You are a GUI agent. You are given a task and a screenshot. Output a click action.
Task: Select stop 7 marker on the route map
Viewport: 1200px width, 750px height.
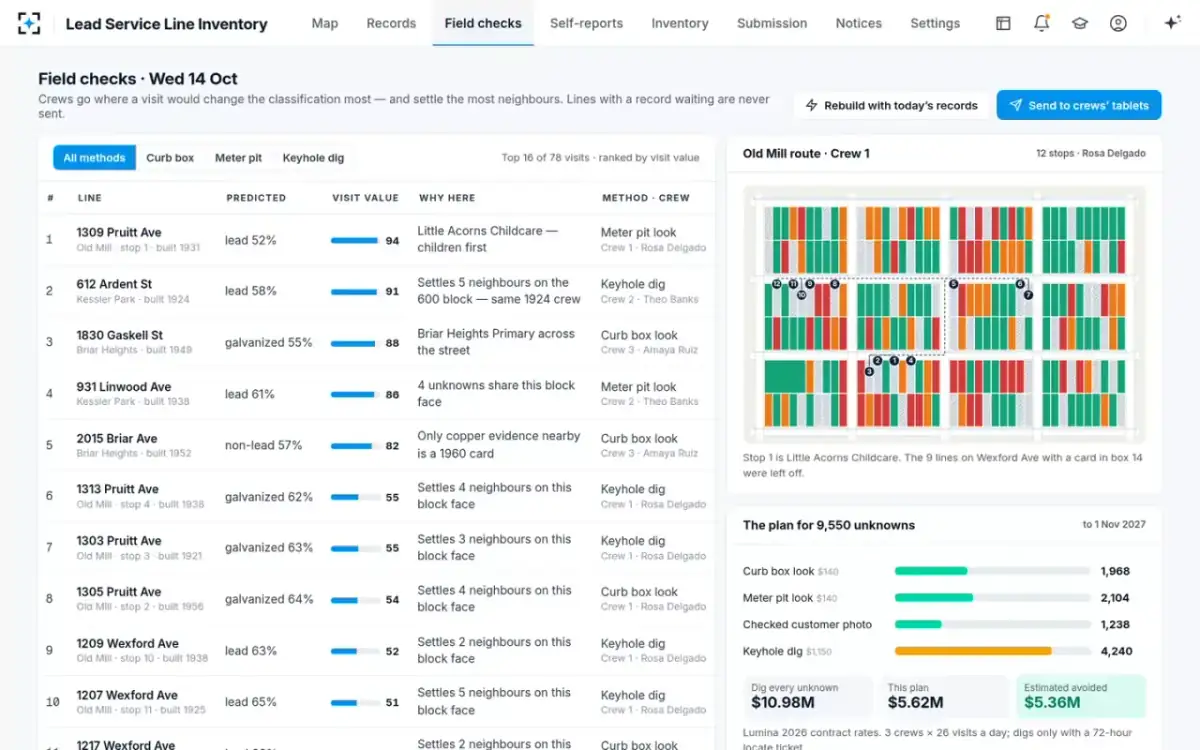tap(1028, 295)
